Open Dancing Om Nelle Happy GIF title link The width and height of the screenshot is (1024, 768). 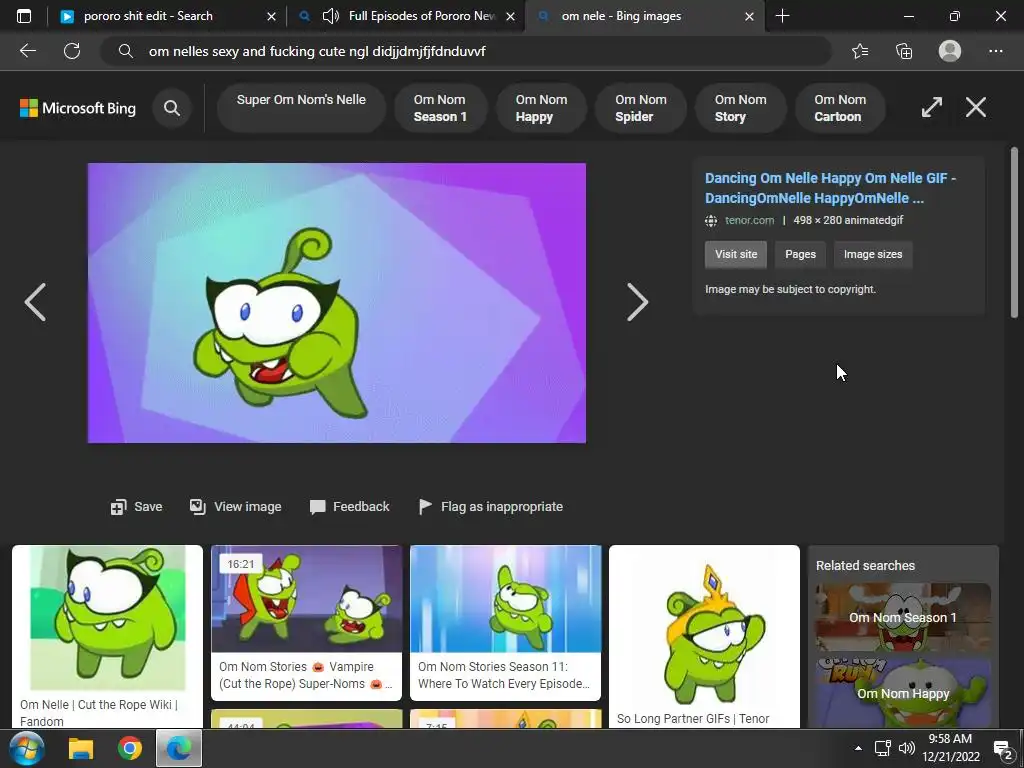tap(830, 188)
